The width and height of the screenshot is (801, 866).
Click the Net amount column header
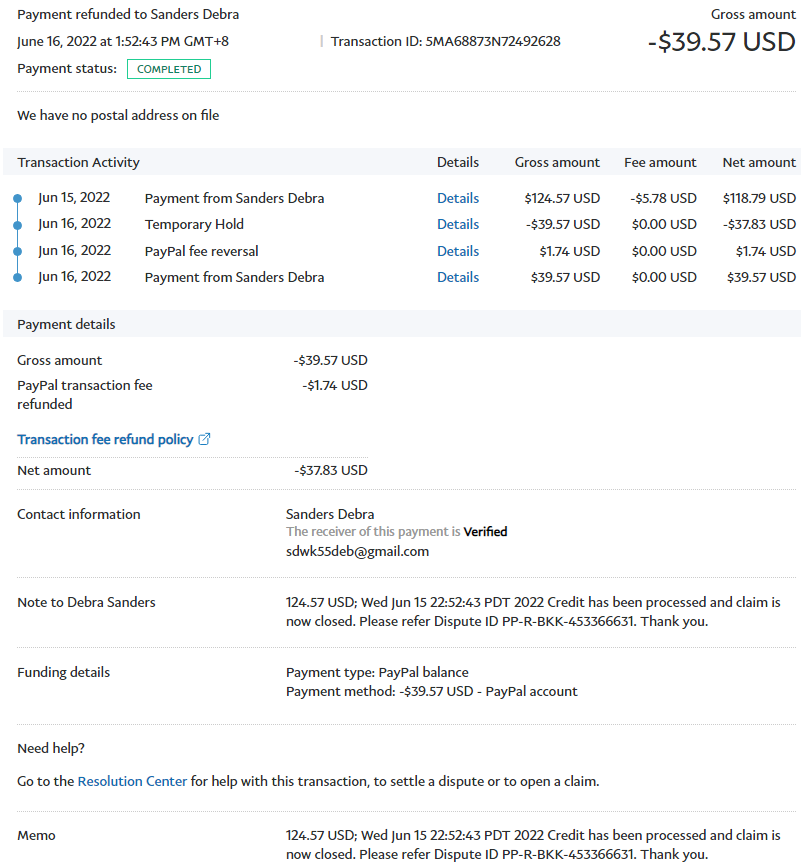759,162
